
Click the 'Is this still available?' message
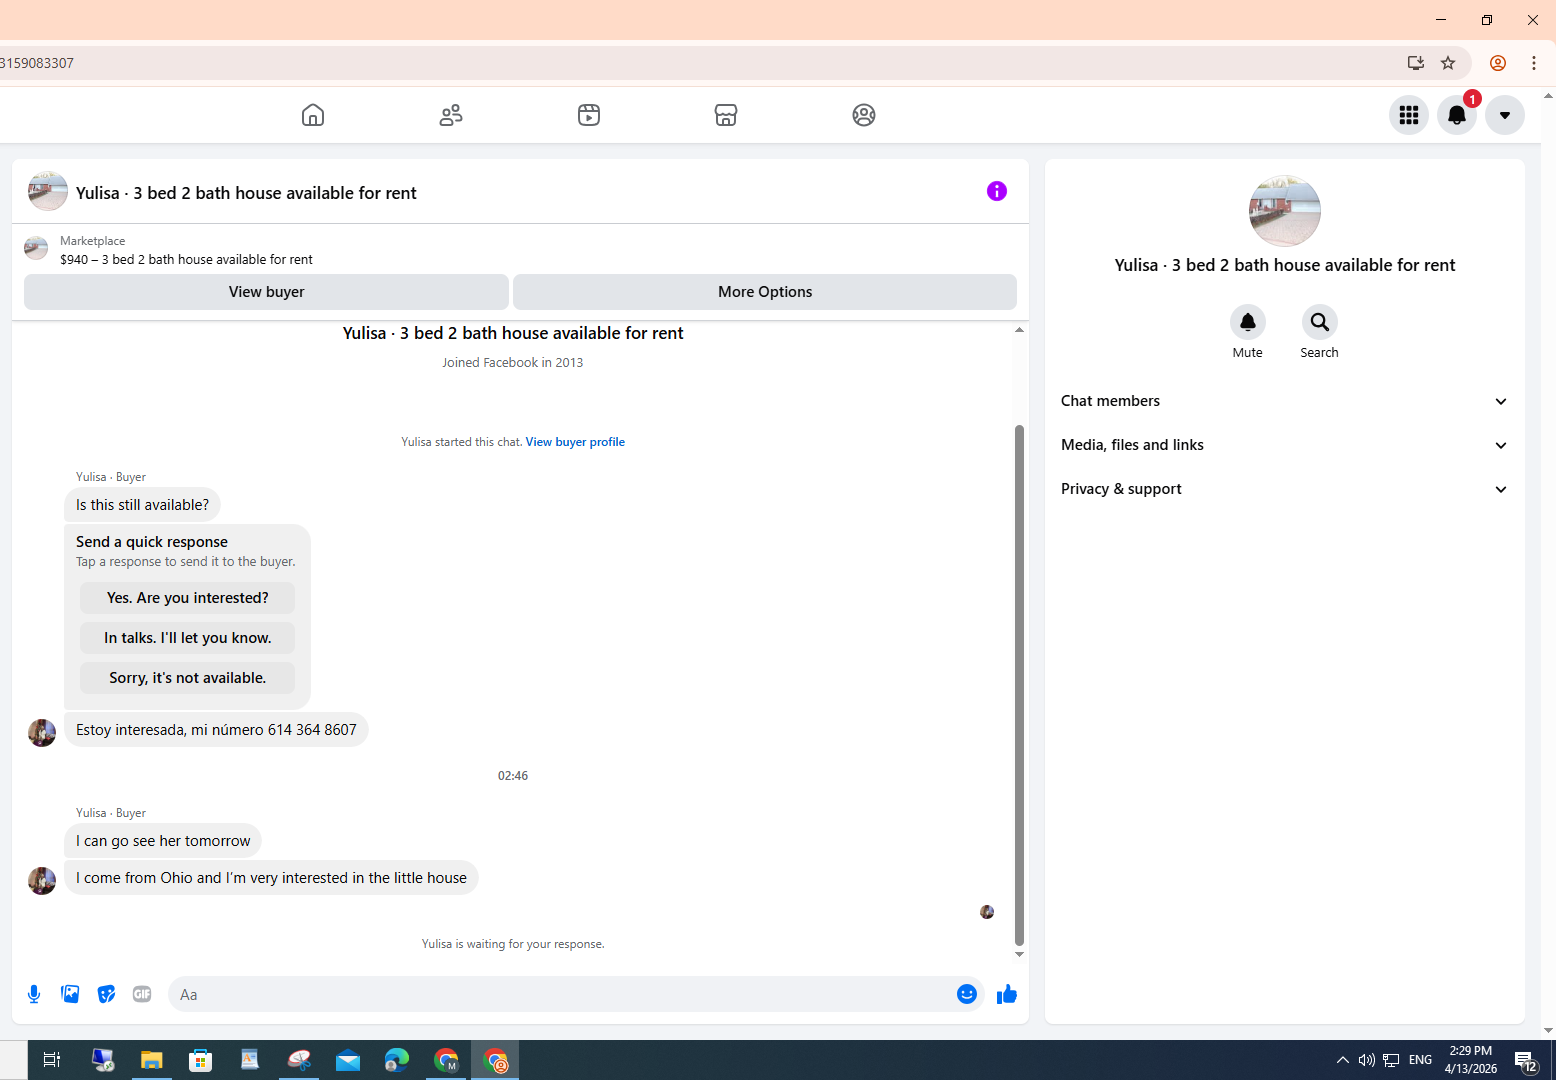(142, 505)
